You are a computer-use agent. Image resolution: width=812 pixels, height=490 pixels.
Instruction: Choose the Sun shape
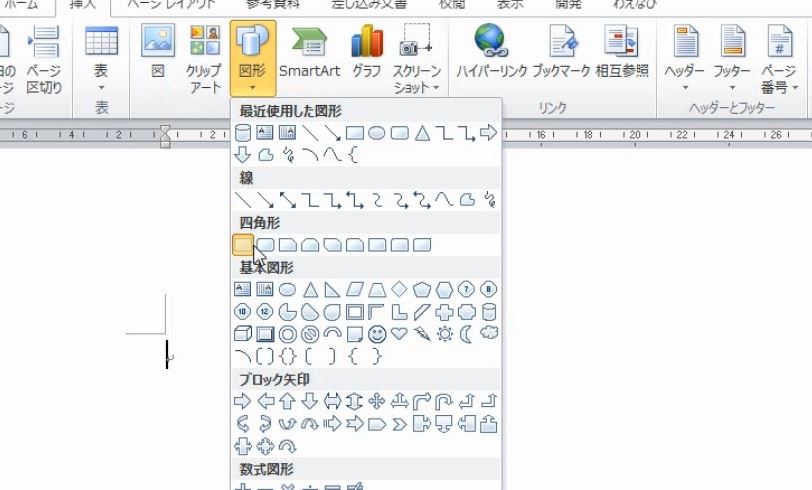click(444, 334)
